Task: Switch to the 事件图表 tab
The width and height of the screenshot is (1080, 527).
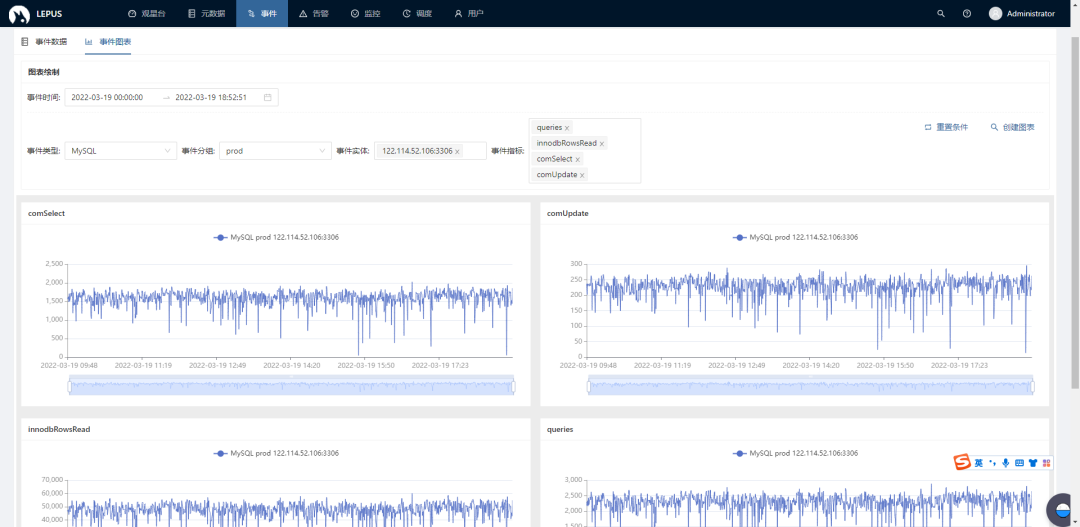Action: [x=108, y=42]
